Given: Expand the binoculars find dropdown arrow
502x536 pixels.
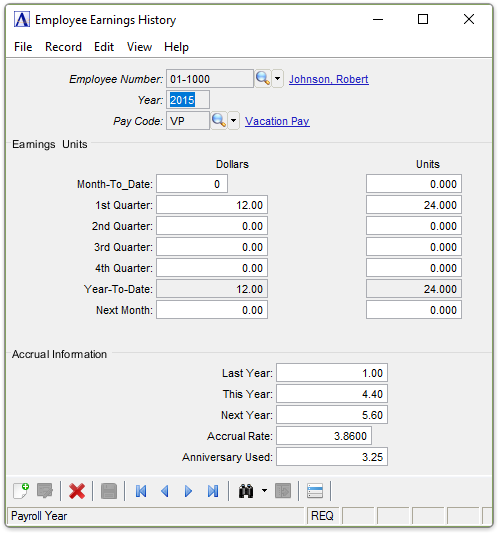Looking at the screenshot, I should point(264,491).
